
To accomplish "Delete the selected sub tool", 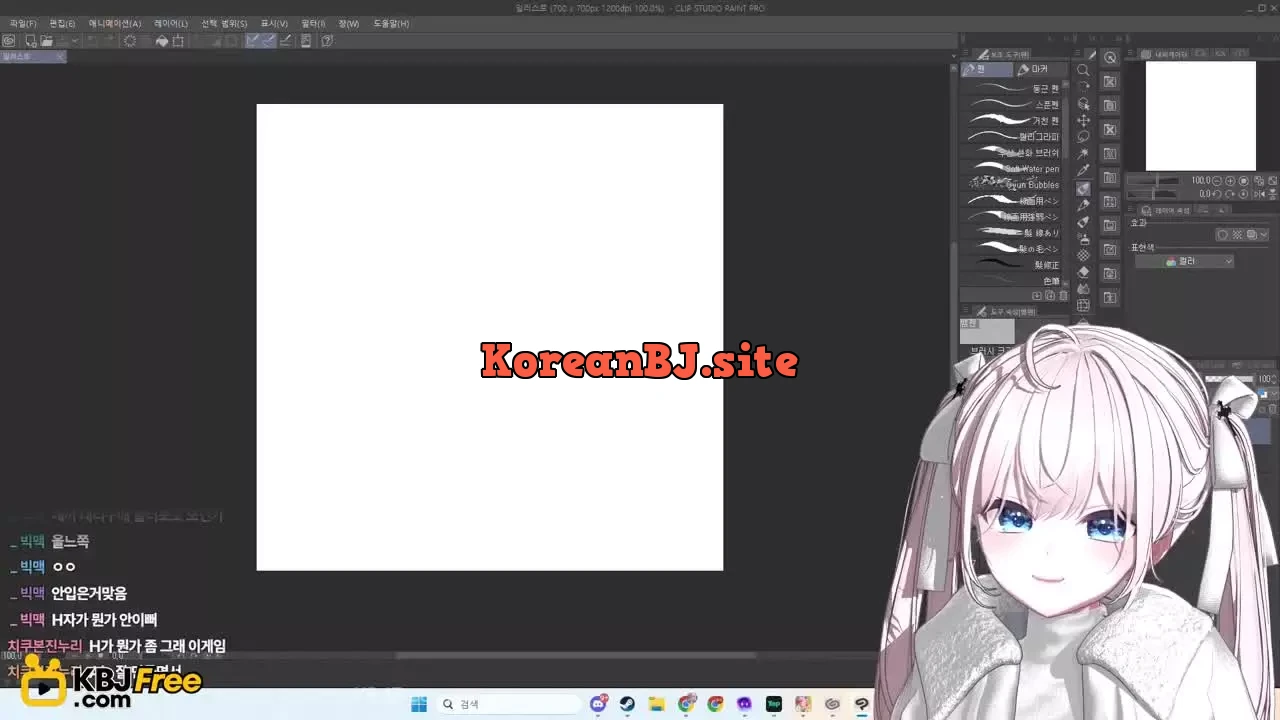I will coord(1063,296).
